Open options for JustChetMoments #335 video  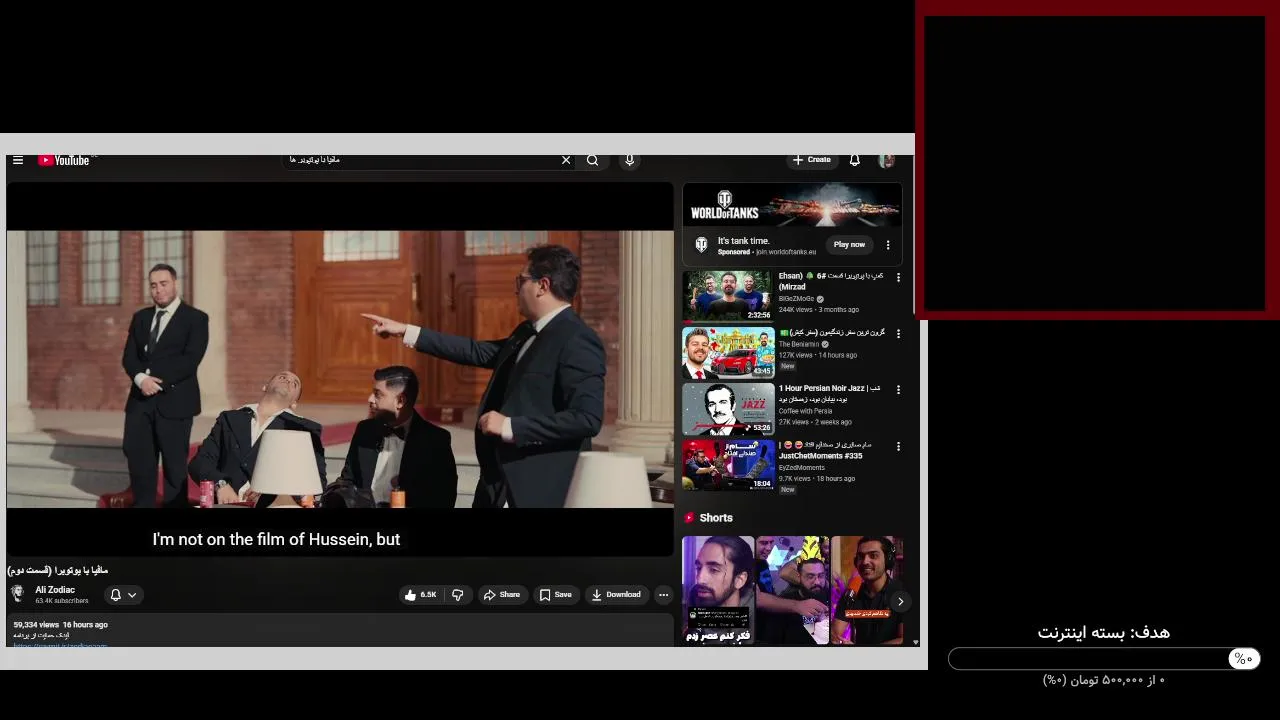(x=898, y=447)
